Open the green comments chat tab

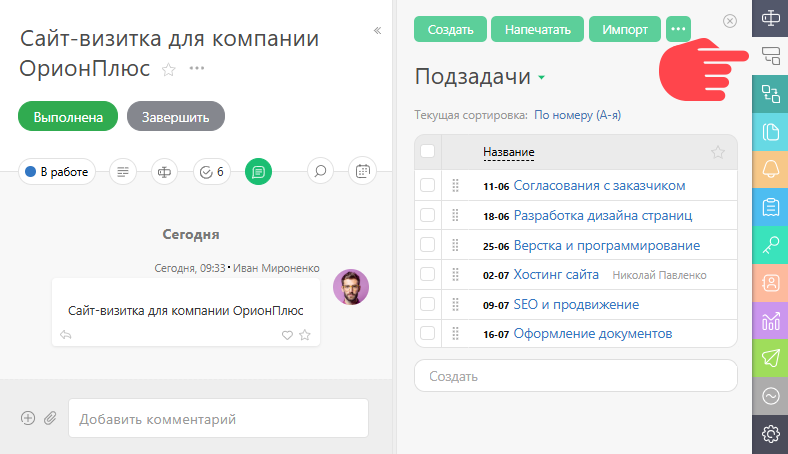click(x=258, y=172)
